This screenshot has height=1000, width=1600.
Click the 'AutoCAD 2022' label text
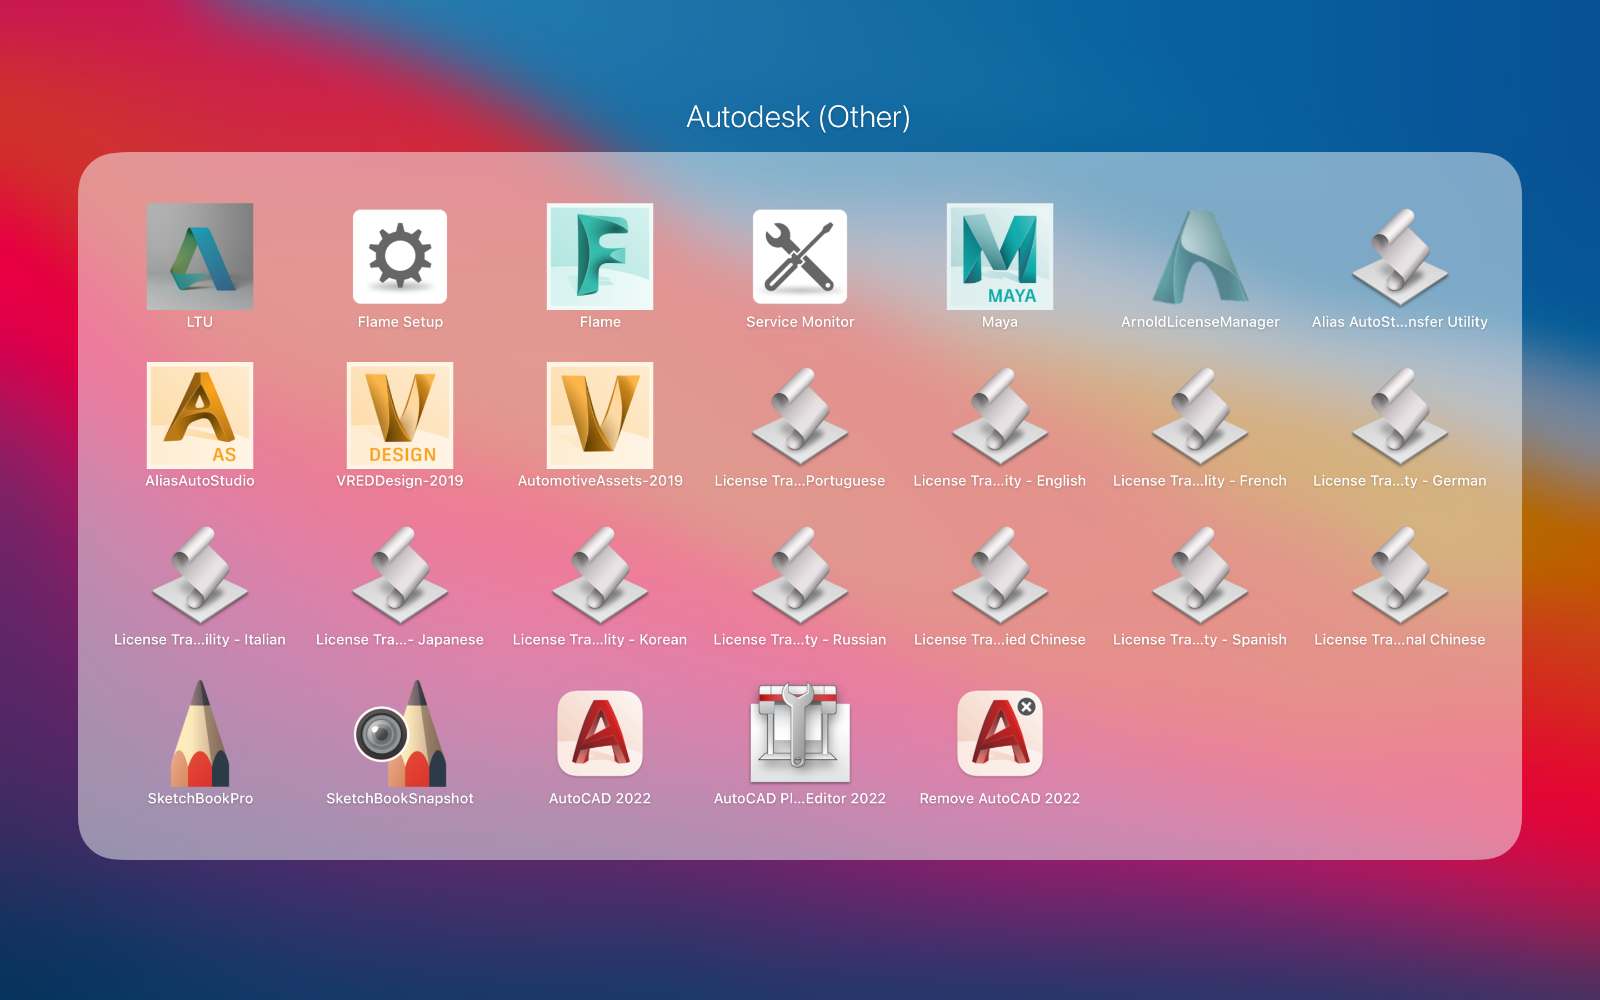600,799
